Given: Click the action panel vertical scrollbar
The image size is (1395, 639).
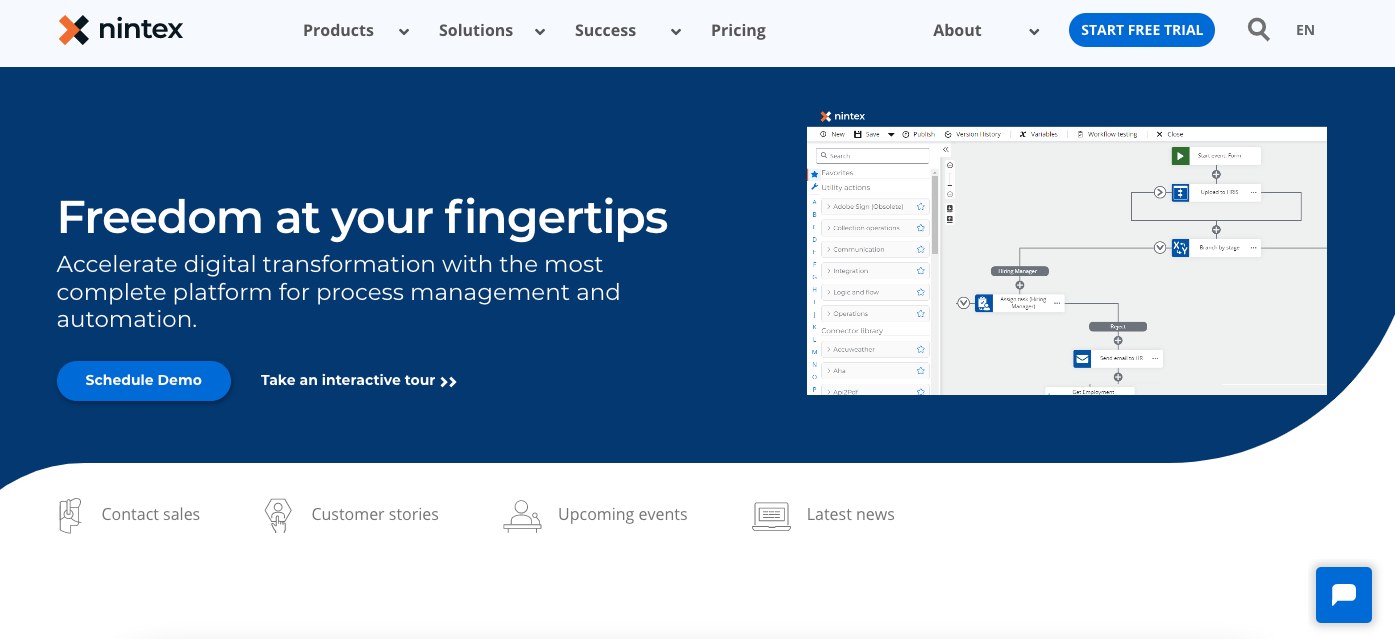Looking at the screenshot, I should [x=935, y=215].
